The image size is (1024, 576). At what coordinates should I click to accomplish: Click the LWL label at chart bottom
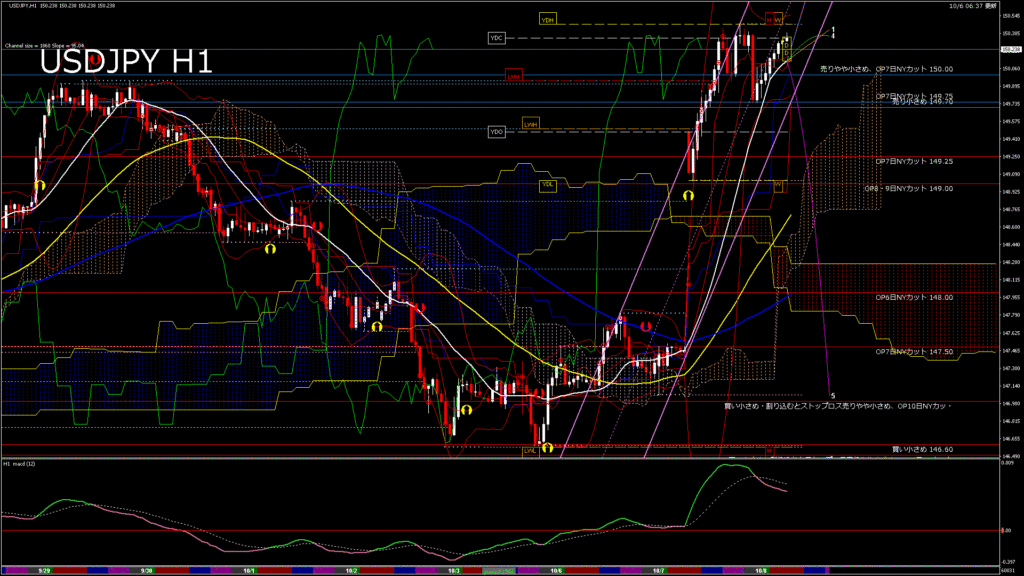[x=530, y=451]
